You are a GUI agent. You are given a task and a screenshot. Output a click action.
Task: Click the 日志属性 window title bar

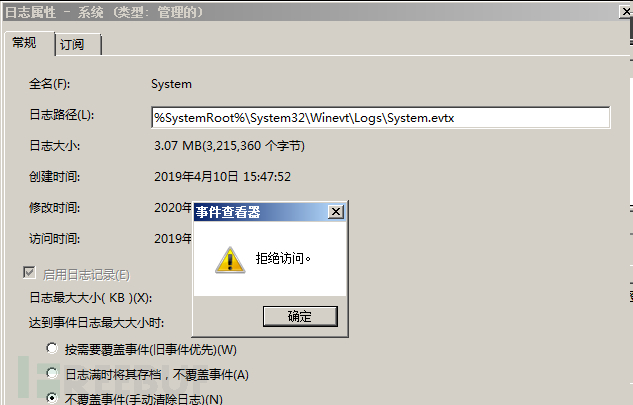point(311,12)
